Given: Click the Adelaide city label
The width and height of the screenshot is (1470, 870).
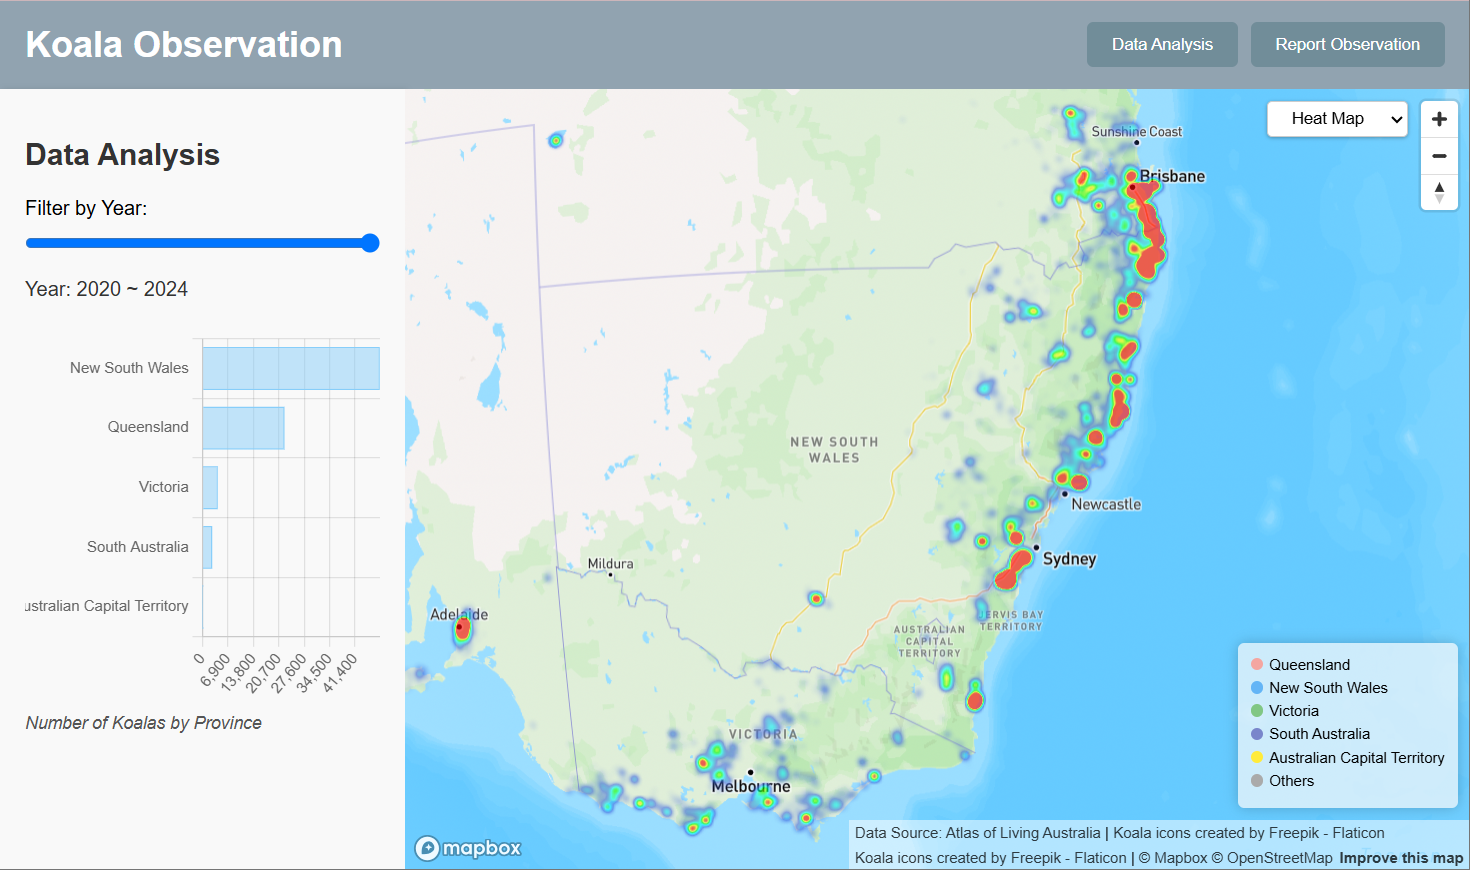Looking at the screenshot, I should (x=459, y=614).
